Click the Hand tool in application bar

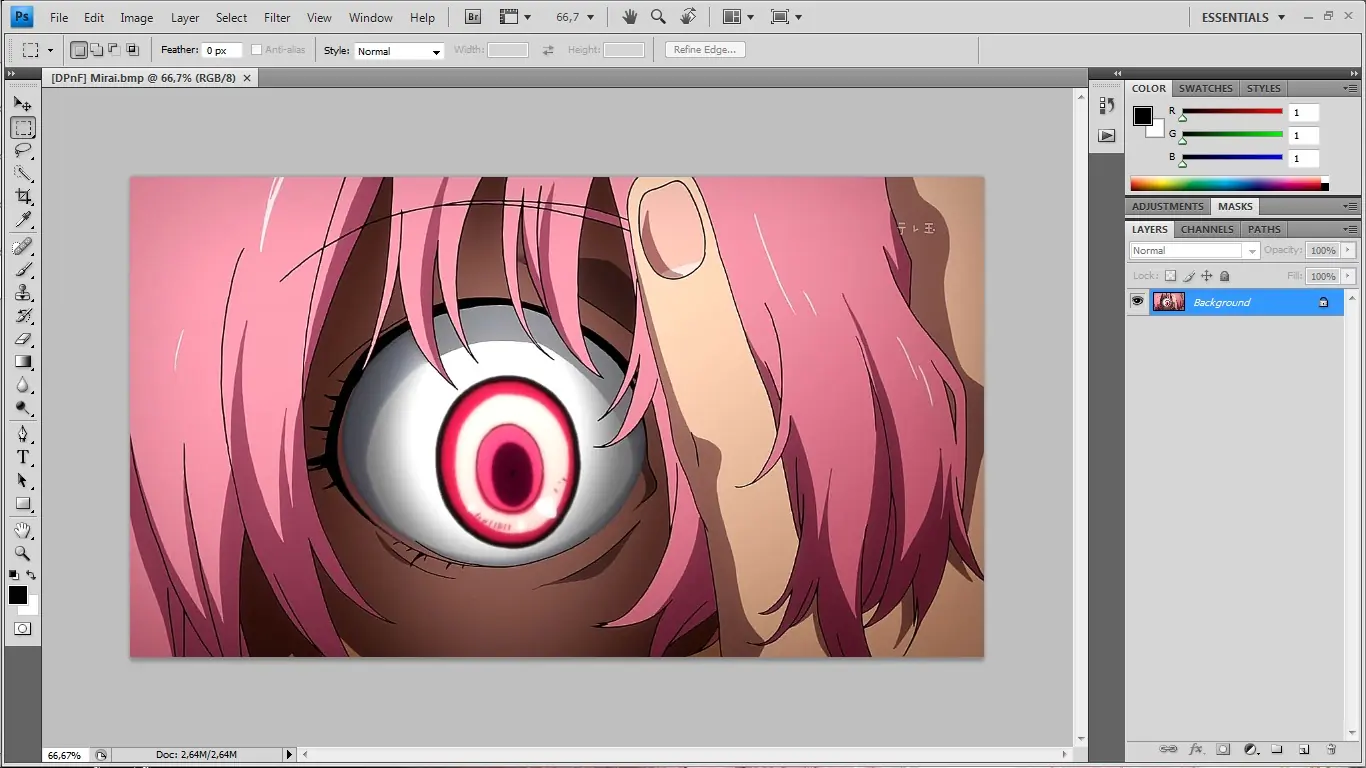coord(629,17)
